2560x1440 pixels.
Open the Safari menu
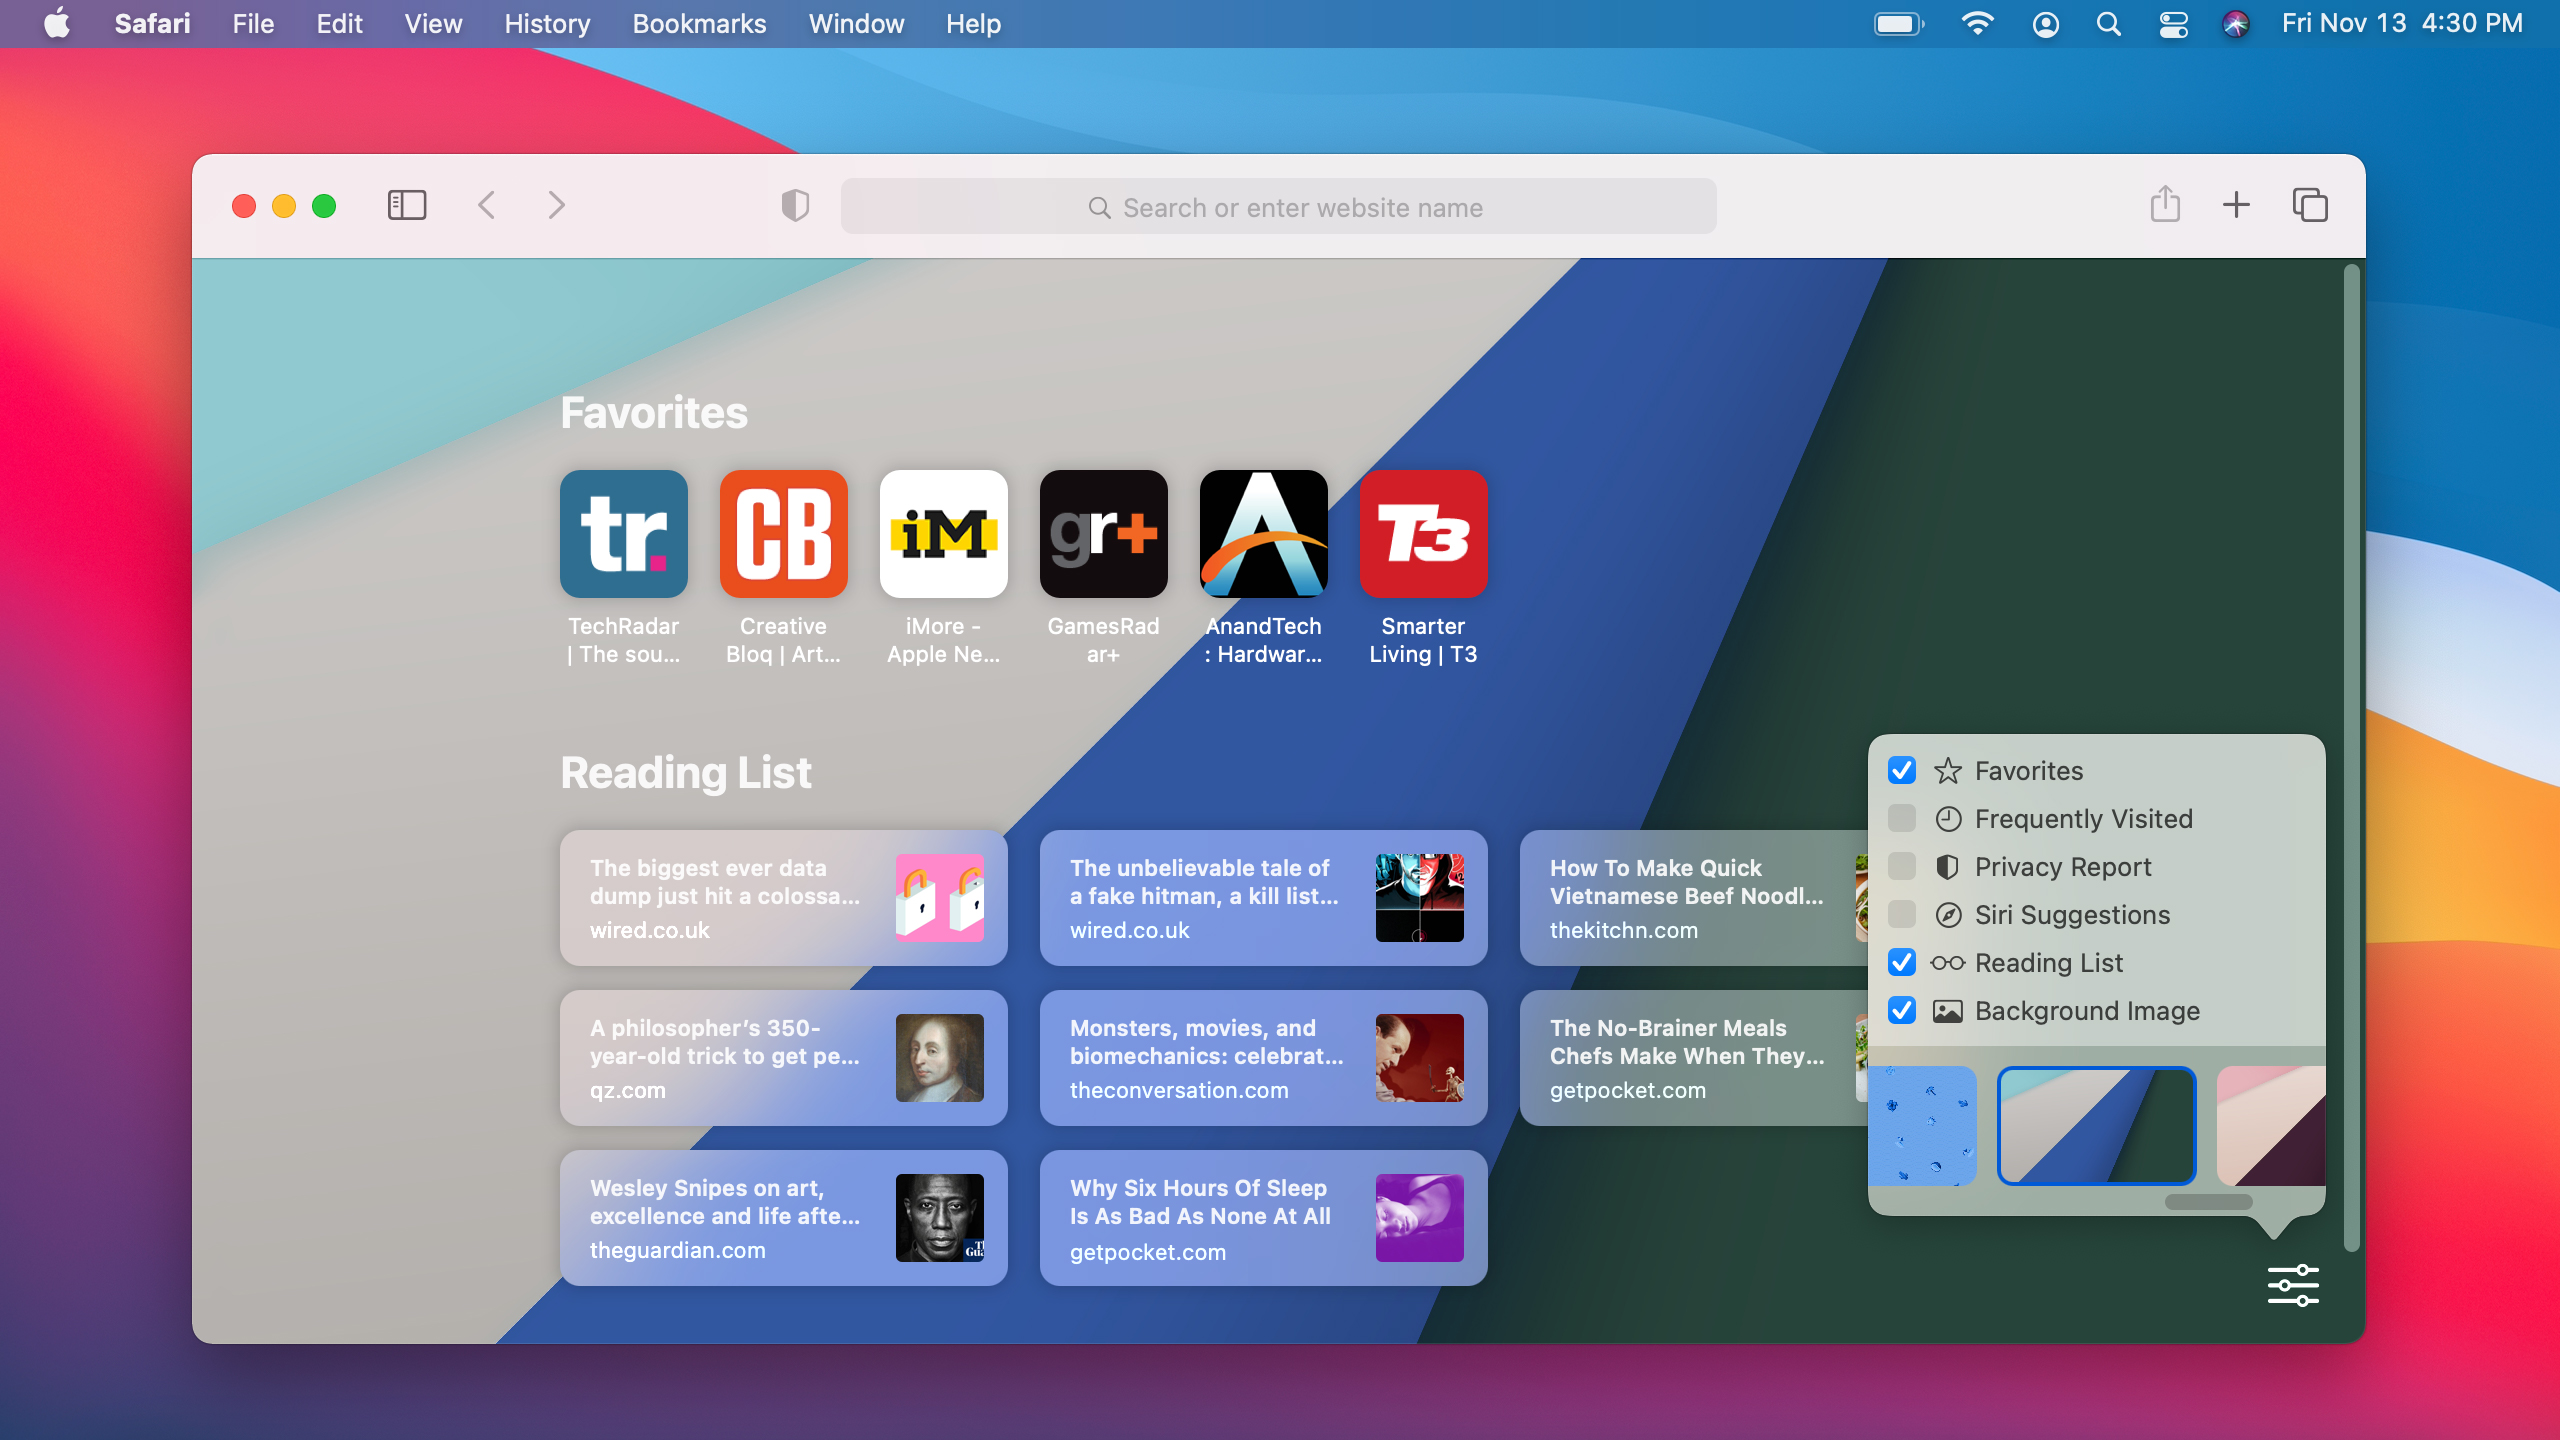click(x=152, y=23)
